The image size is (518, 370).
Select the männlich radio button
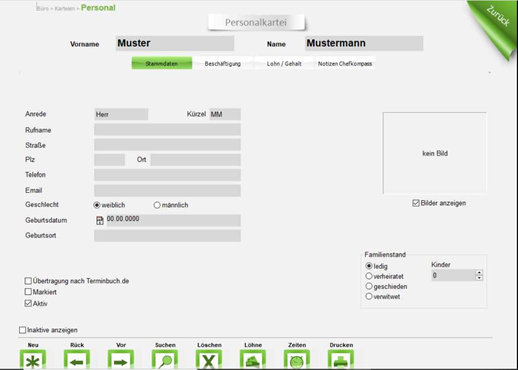pyautogui.click(x=157, y=205)
